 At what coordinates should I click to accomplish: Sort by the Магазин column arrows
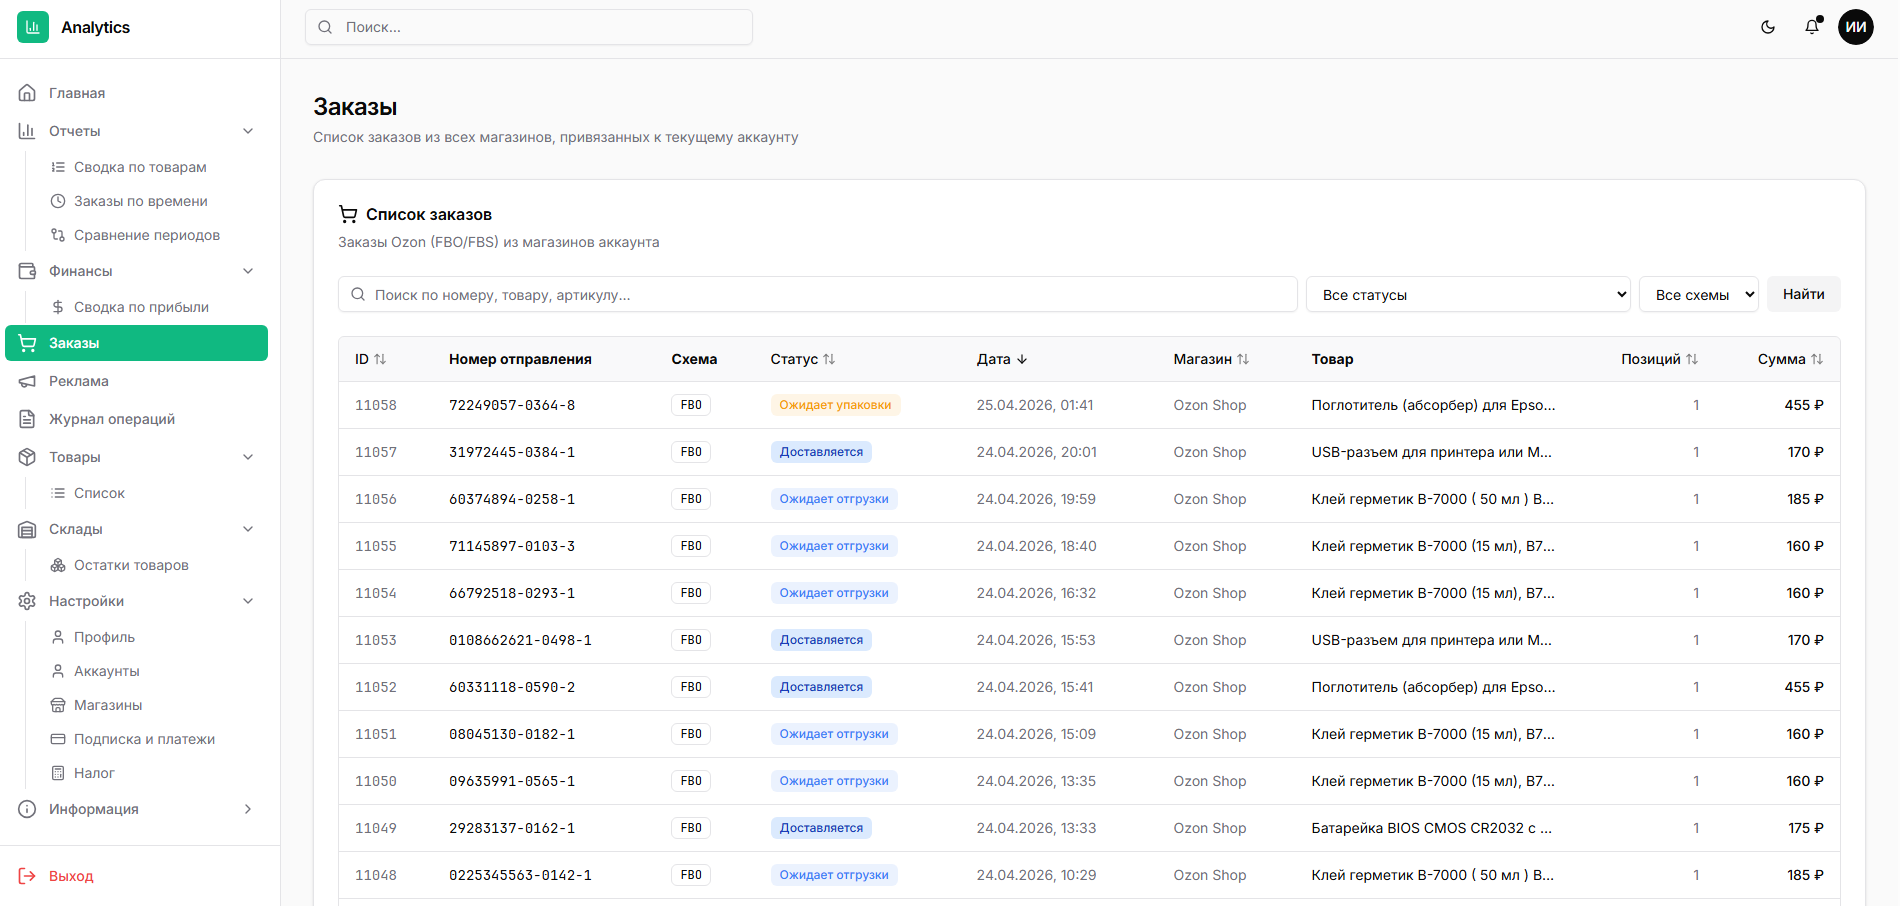1243,359
